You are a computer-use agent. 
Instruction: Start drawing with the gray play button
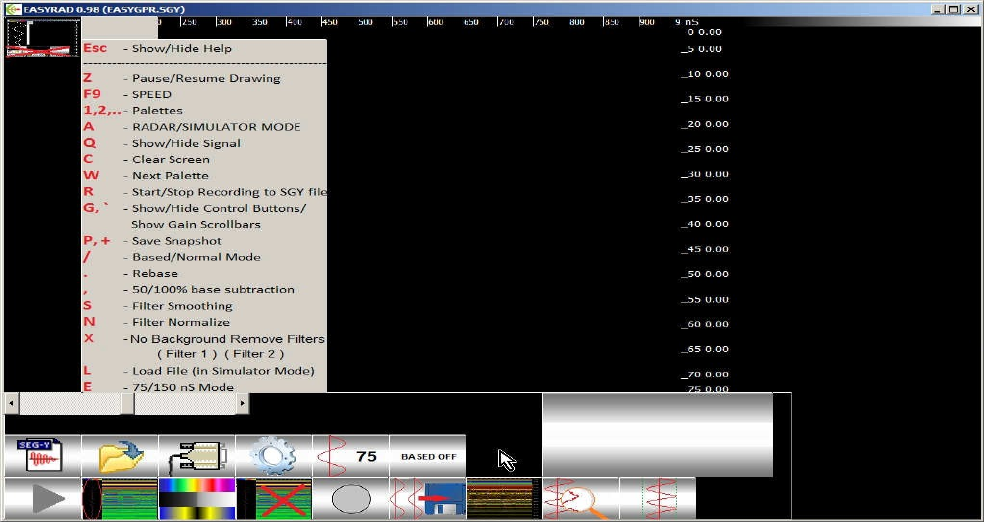pyautogui.click(x=43, y=499)
